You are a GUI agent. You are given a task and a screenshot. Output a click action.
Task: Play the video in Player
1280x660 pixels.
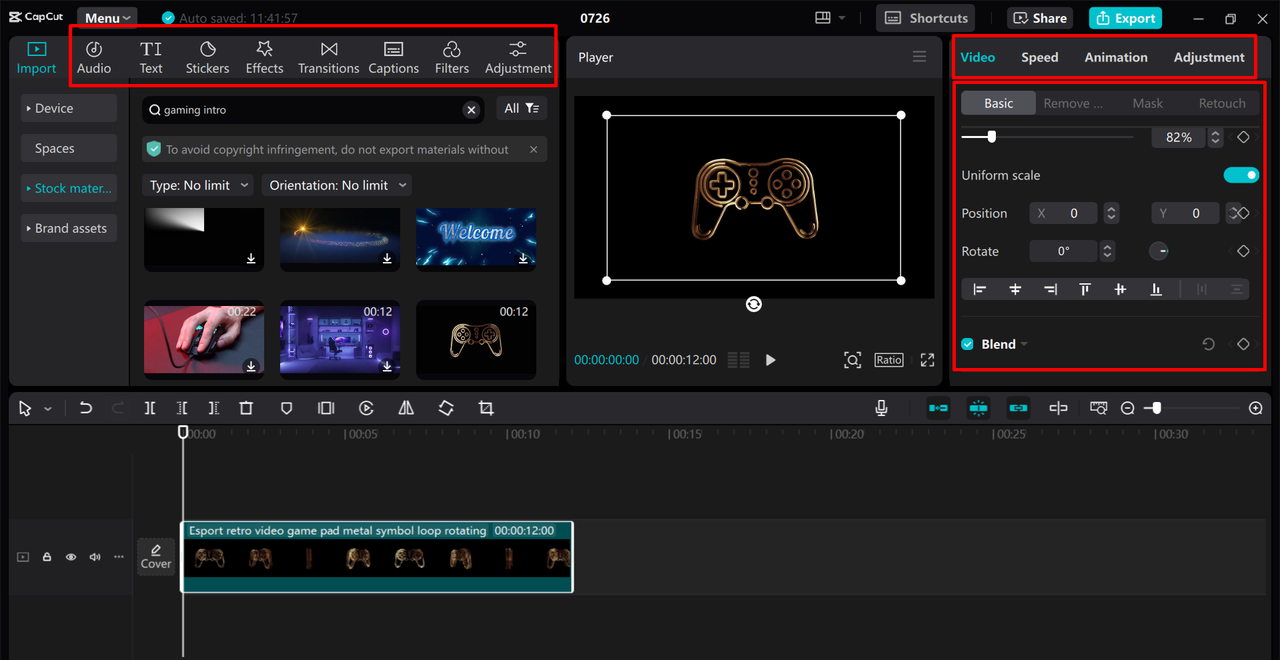tap(770, 360)
